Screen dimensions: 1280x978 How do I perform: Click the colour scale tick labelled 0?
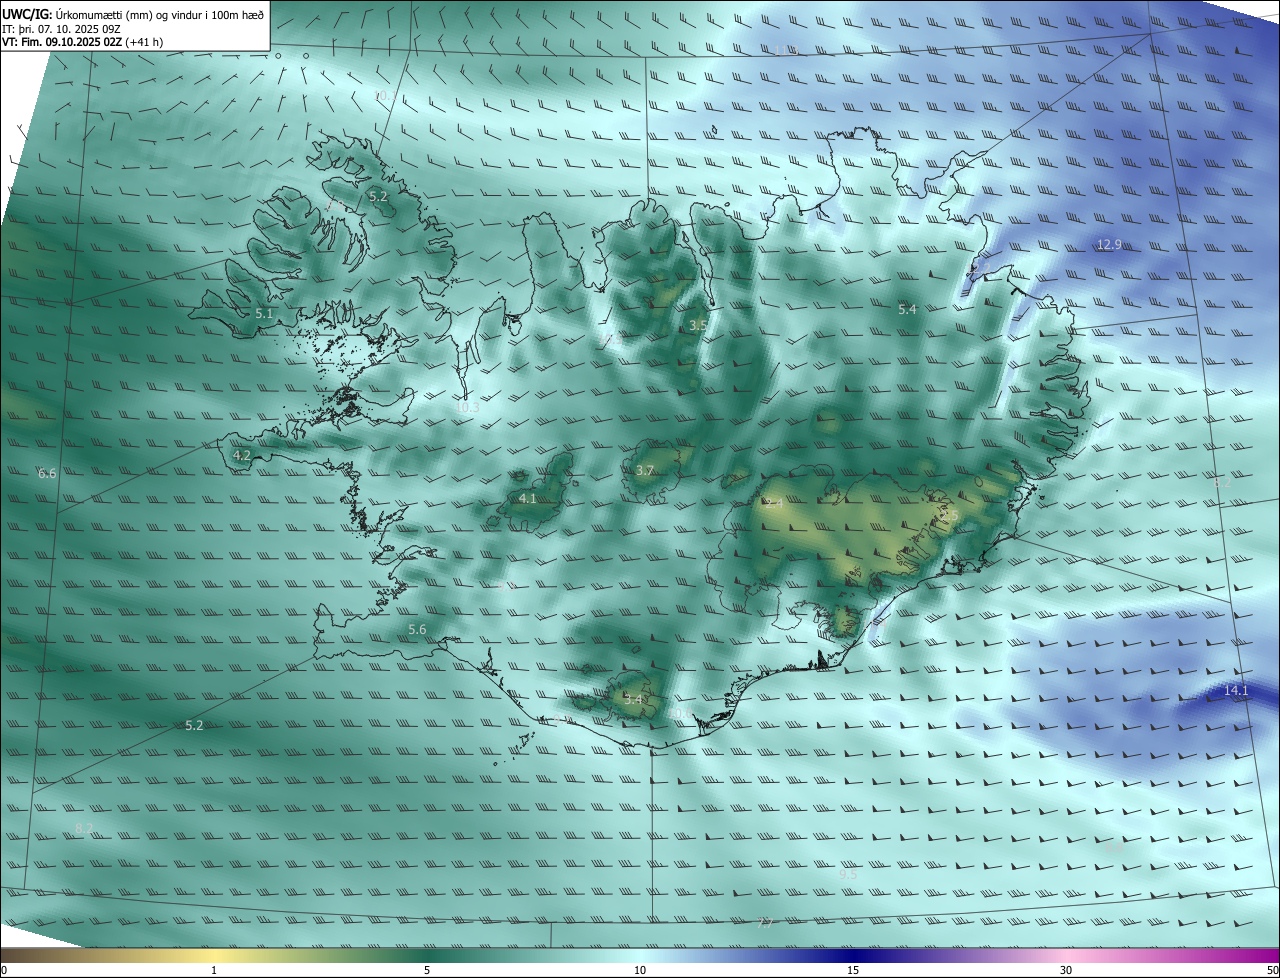click(3, 970)
